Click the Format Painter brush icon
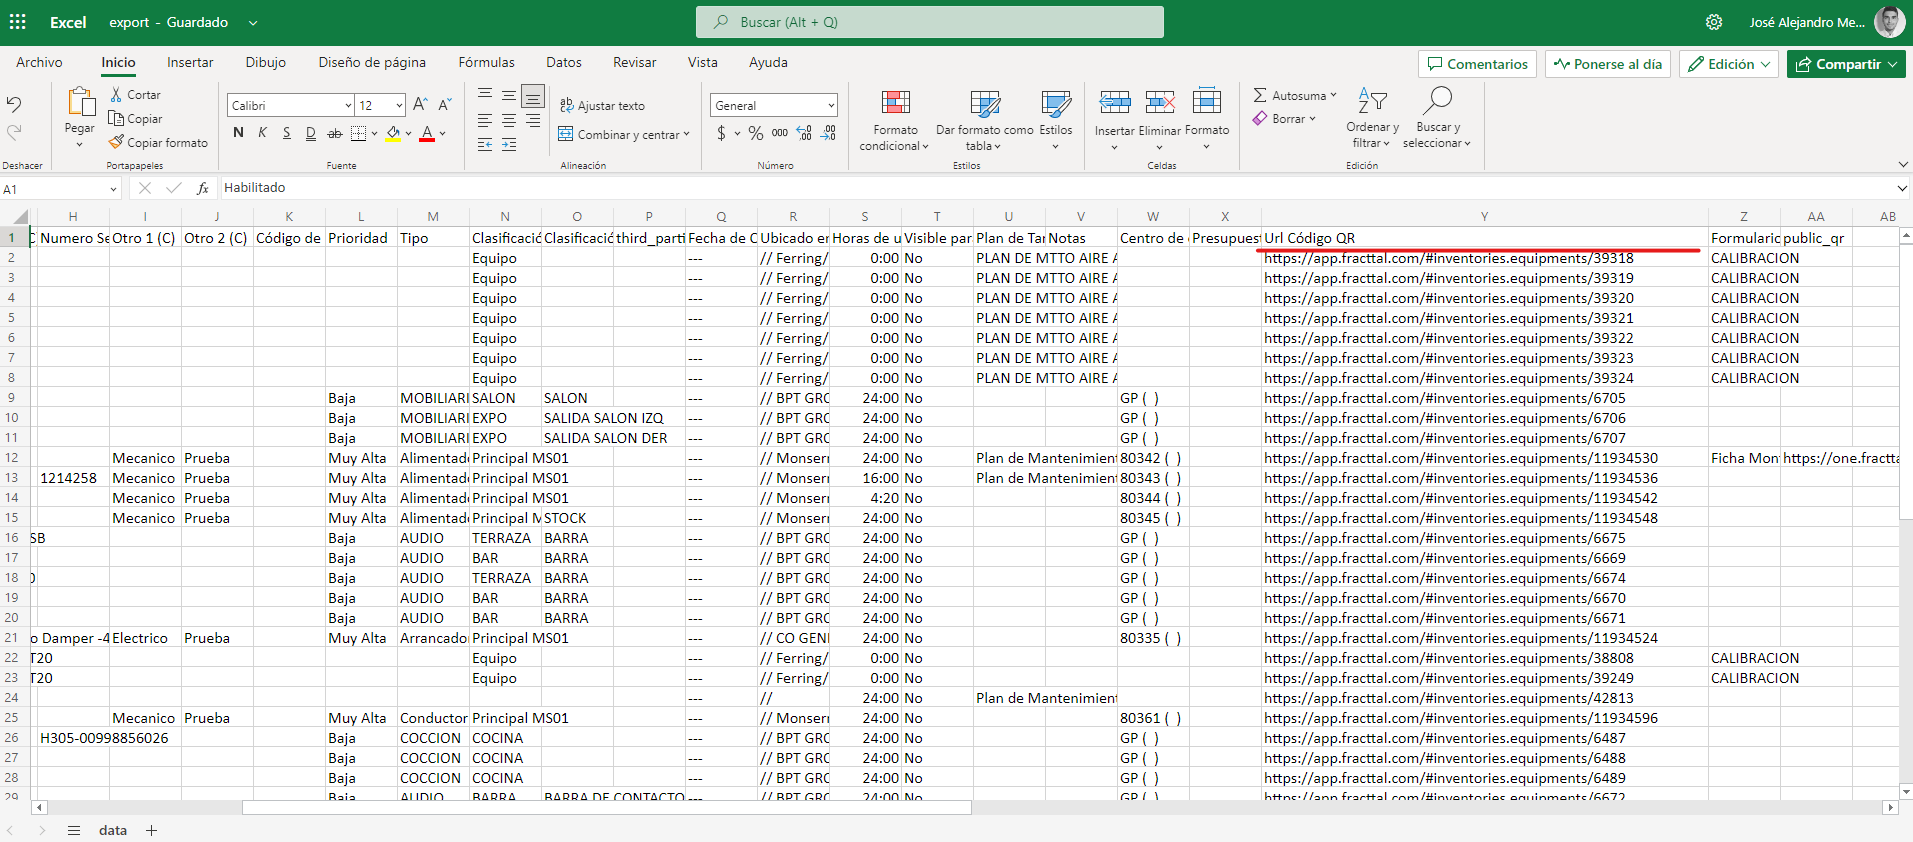Image resolution: width=1913 pixels, height=842 pixels. (117, 142)
